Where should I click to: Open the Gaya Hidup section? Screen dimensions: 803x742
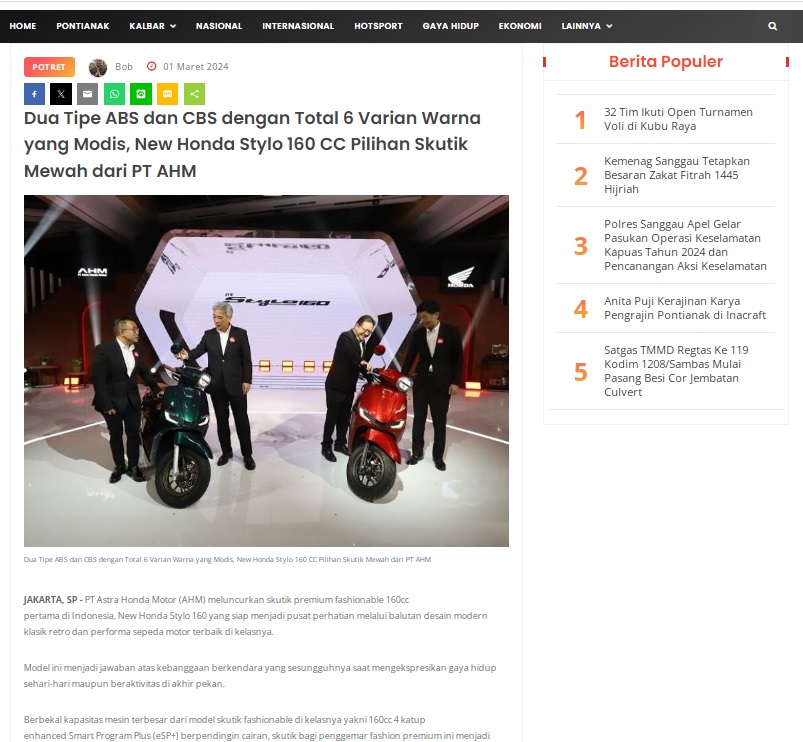(x=451, y=26)
